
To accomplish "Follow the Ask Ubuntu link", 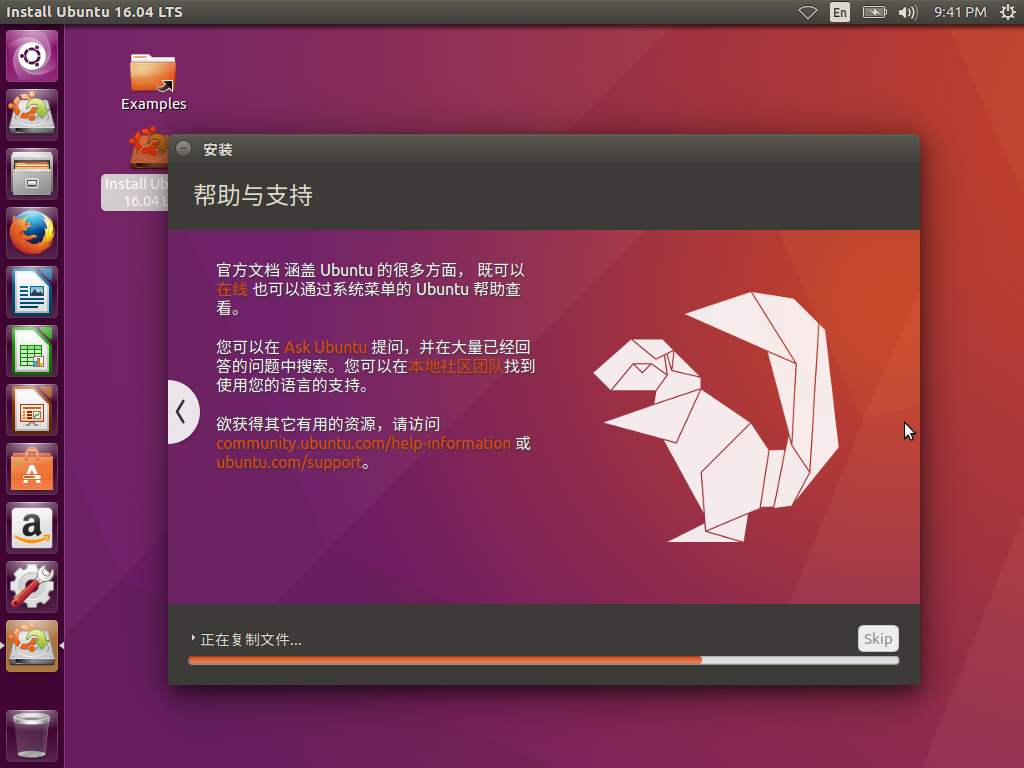I will click(x=325, y=347).
